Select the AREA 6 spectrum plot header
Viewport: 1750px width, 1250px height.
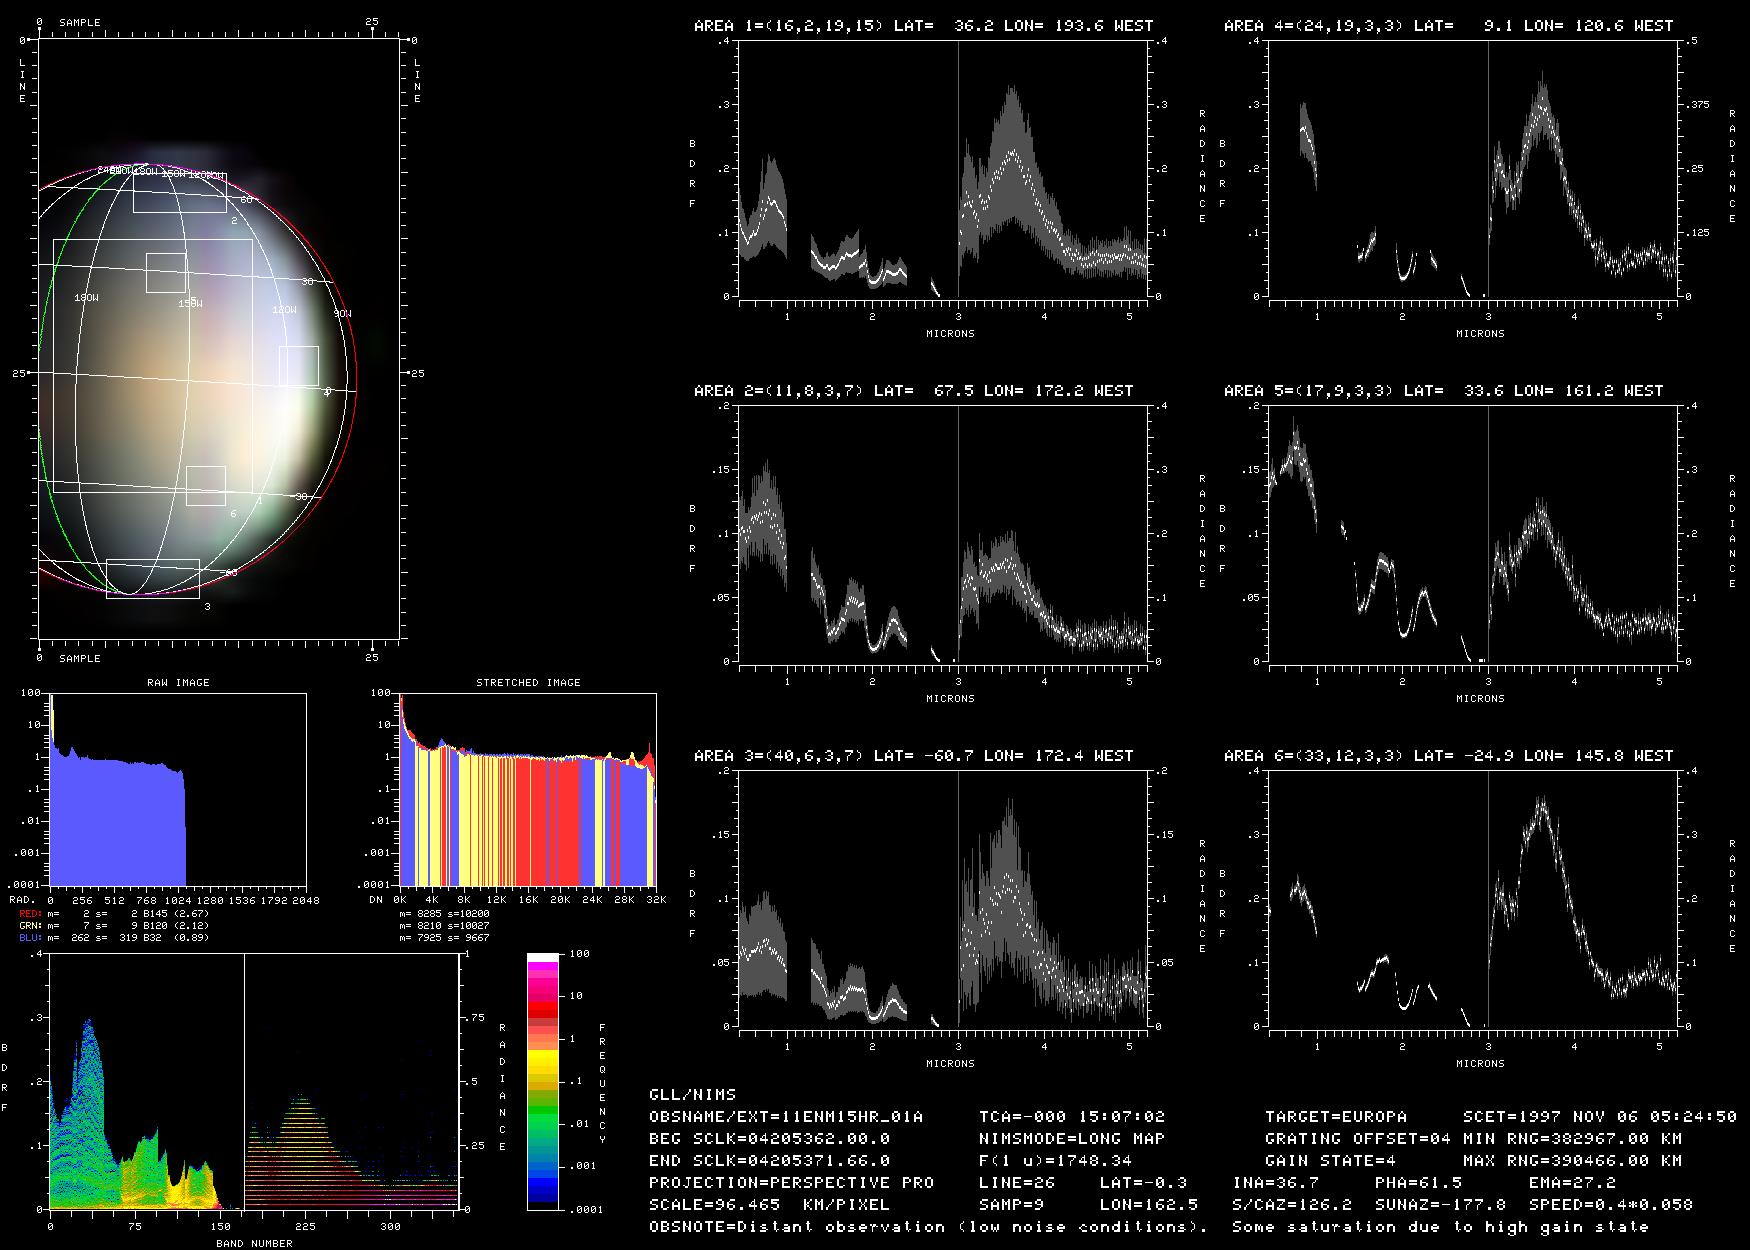click(x=1448, y=756)
